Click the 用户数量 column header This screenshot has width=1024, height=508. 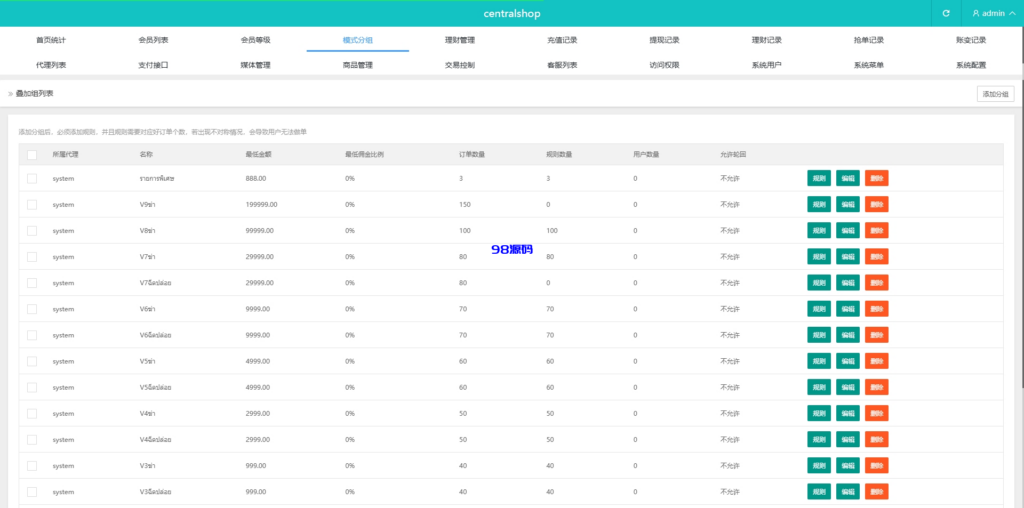click(646, 155)
